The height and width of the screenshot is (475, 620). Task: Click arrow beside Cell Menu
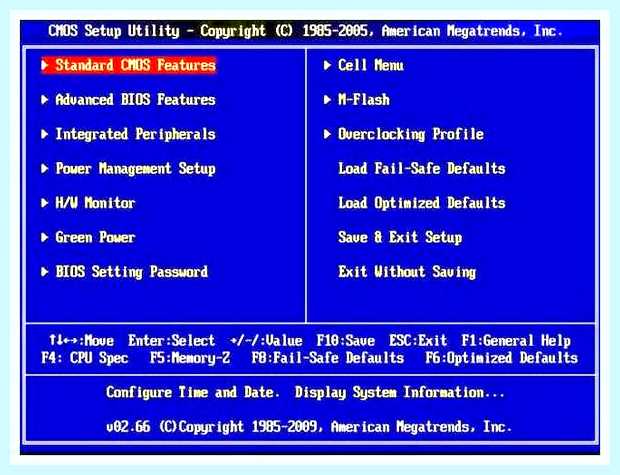[x=327, y=65]
